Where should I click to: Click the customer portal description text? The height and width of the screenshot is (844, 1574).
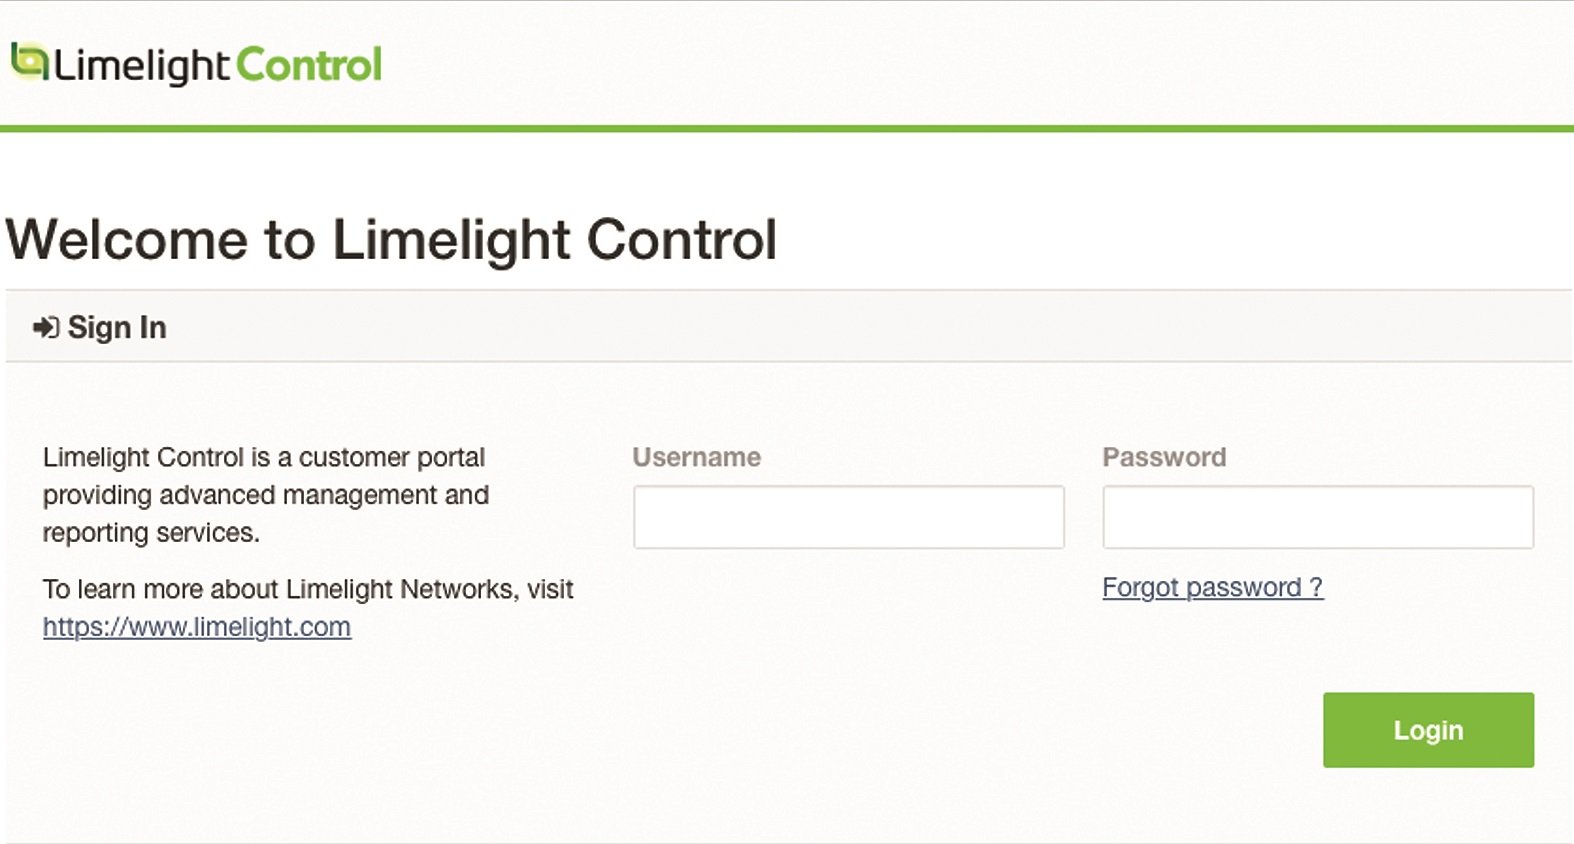(265, 494)
